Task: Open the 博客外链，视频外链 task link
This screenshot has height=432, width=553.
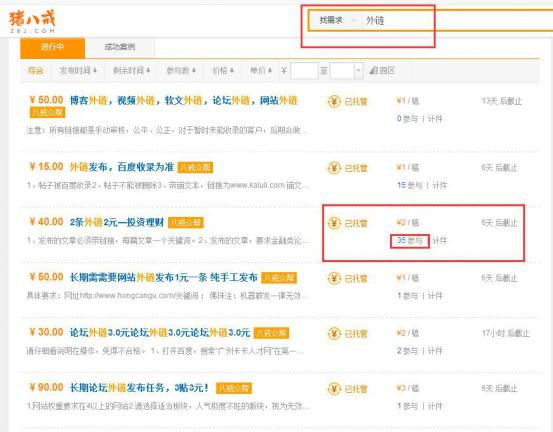Action: (x=183, y=101)
